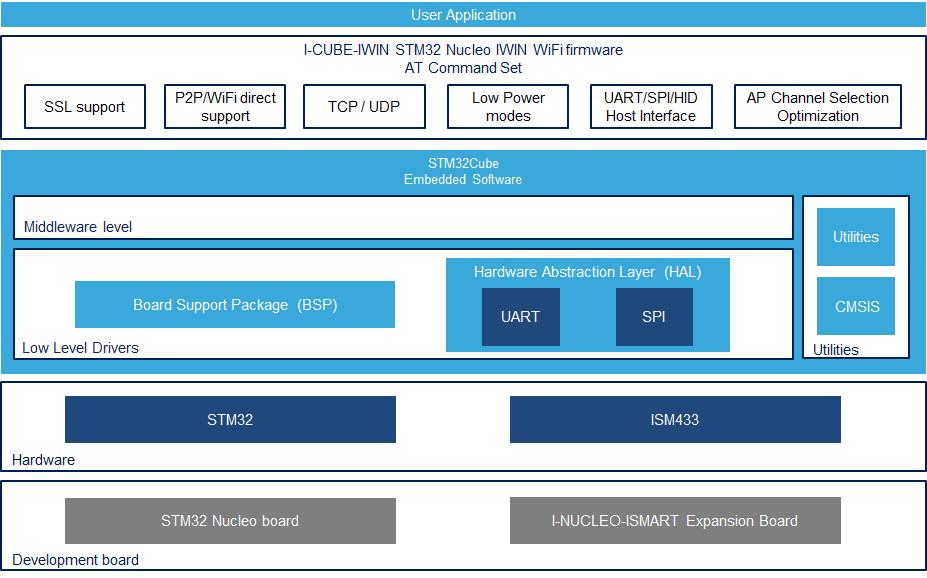Select the CMSIS block
927x578 pixels.
855,306
